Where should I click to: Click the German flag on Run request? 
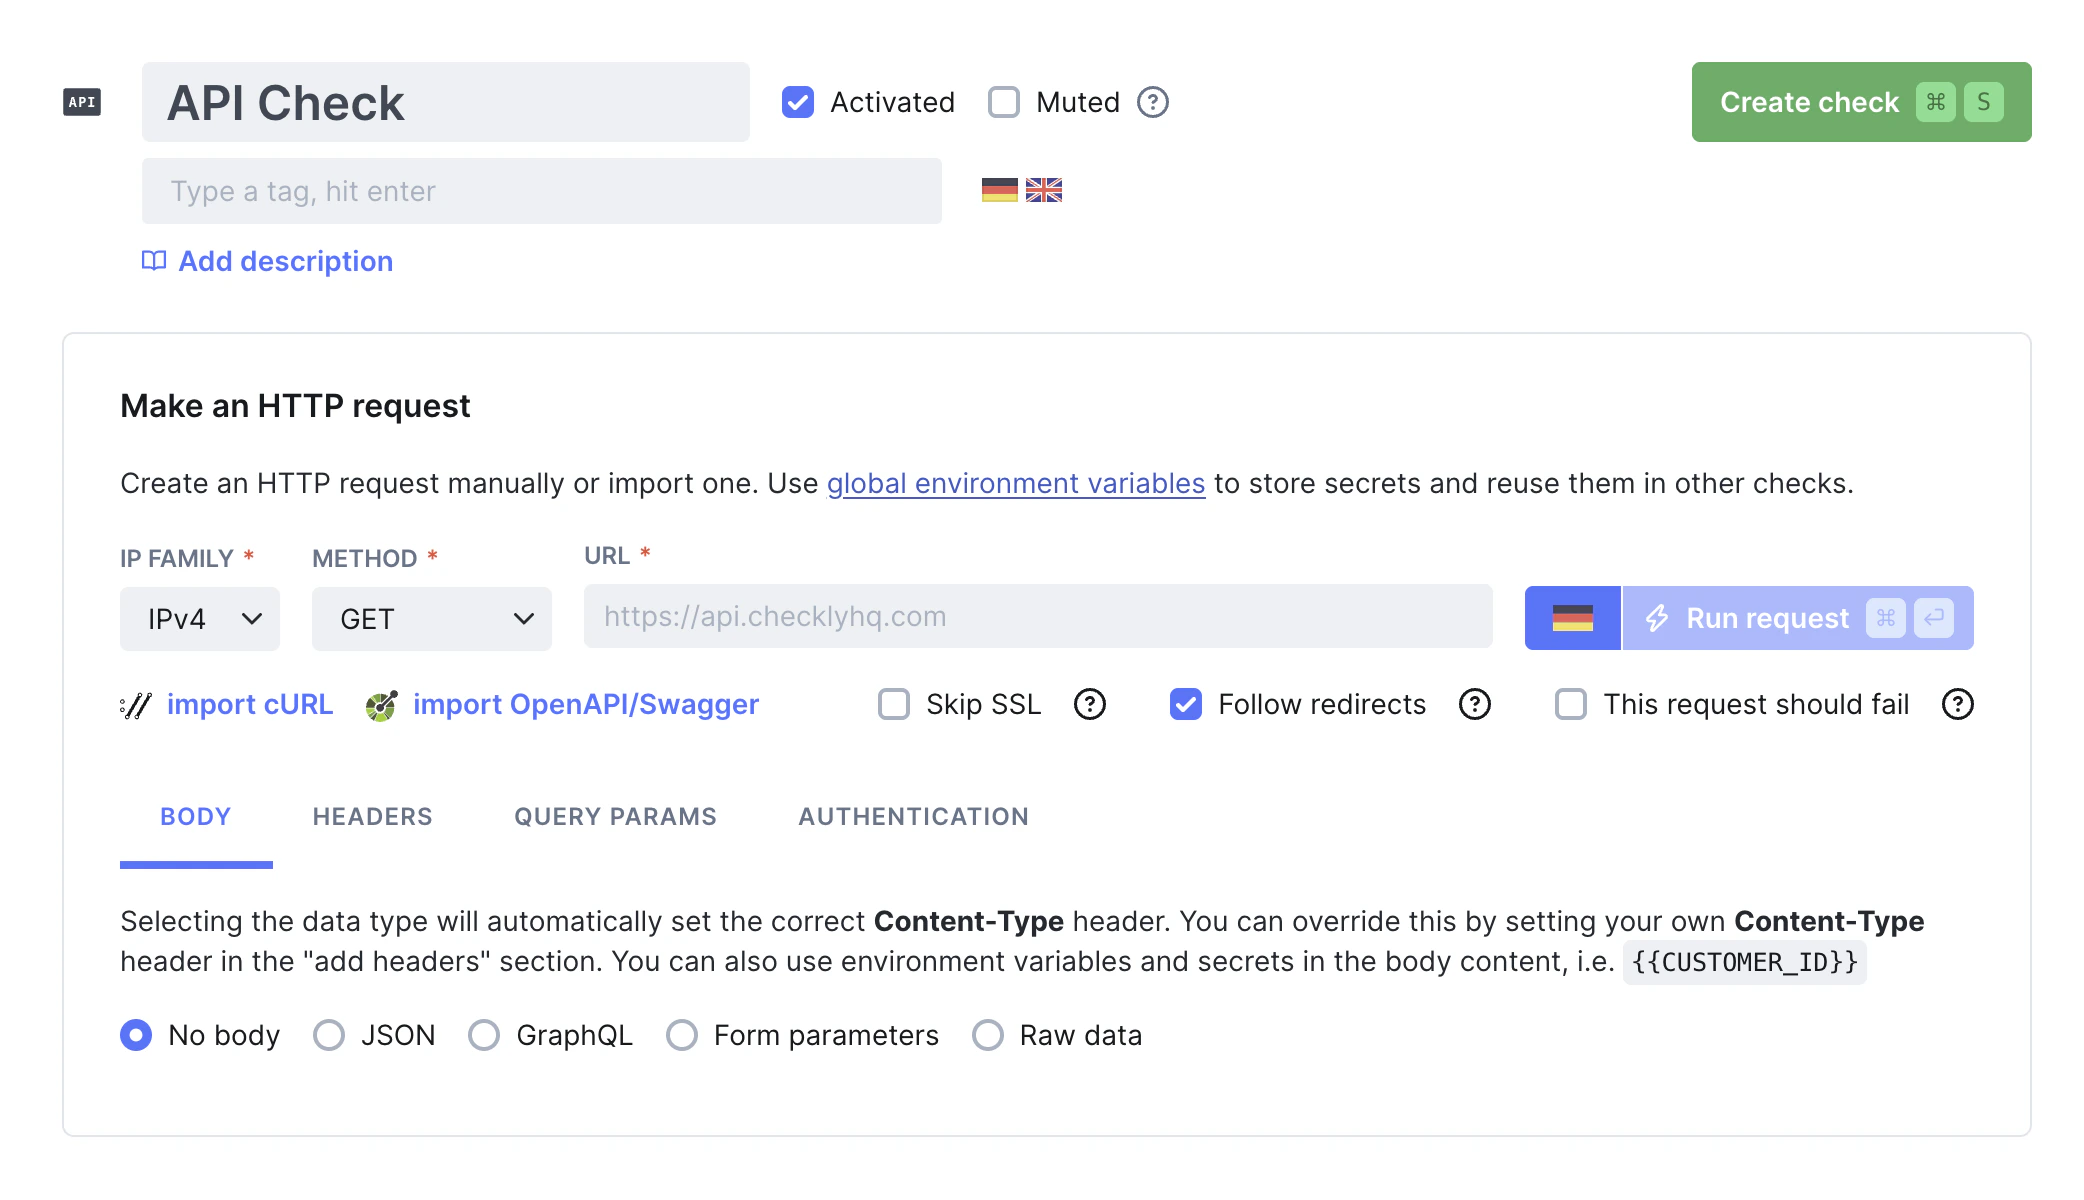click(1571, 618)
